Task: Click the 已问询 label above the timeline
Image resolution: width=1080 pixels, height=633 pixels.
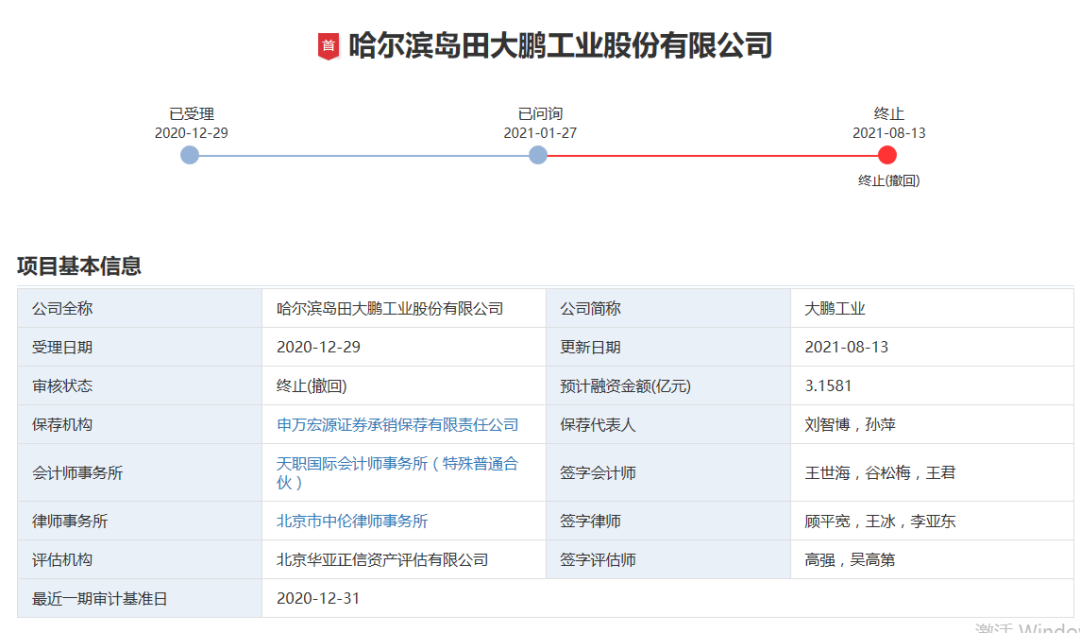Action: pos(540,114)
